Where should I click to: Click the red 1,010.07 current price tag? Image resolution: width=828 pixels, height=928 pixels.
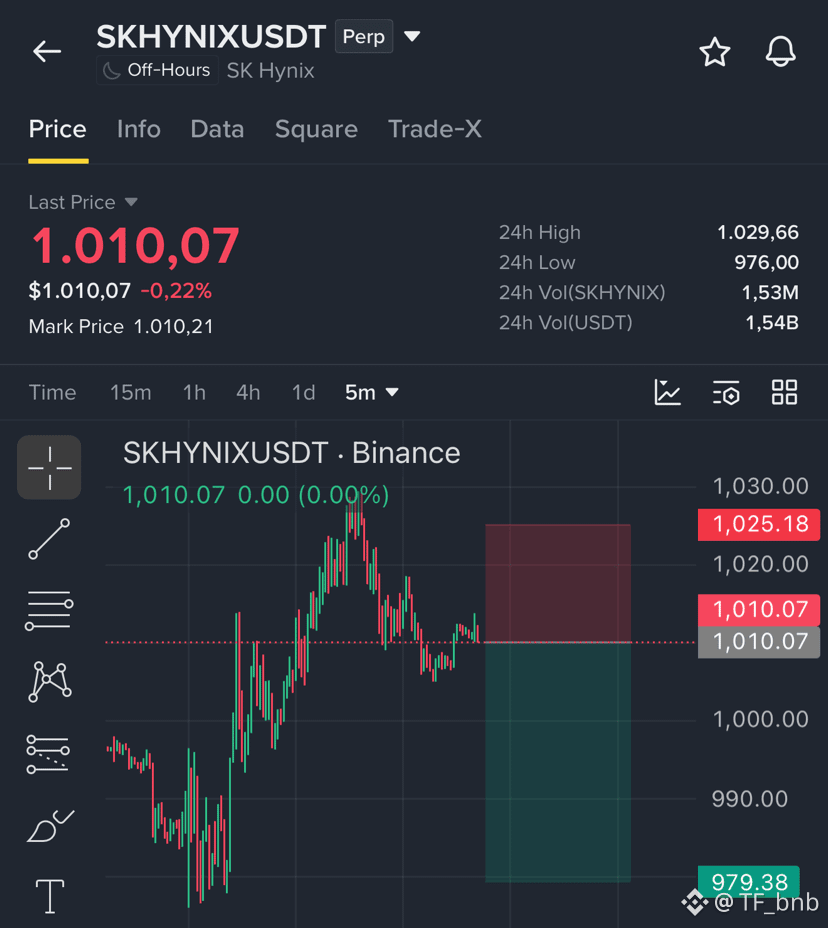pyautogui.click(x=759, y=610)
